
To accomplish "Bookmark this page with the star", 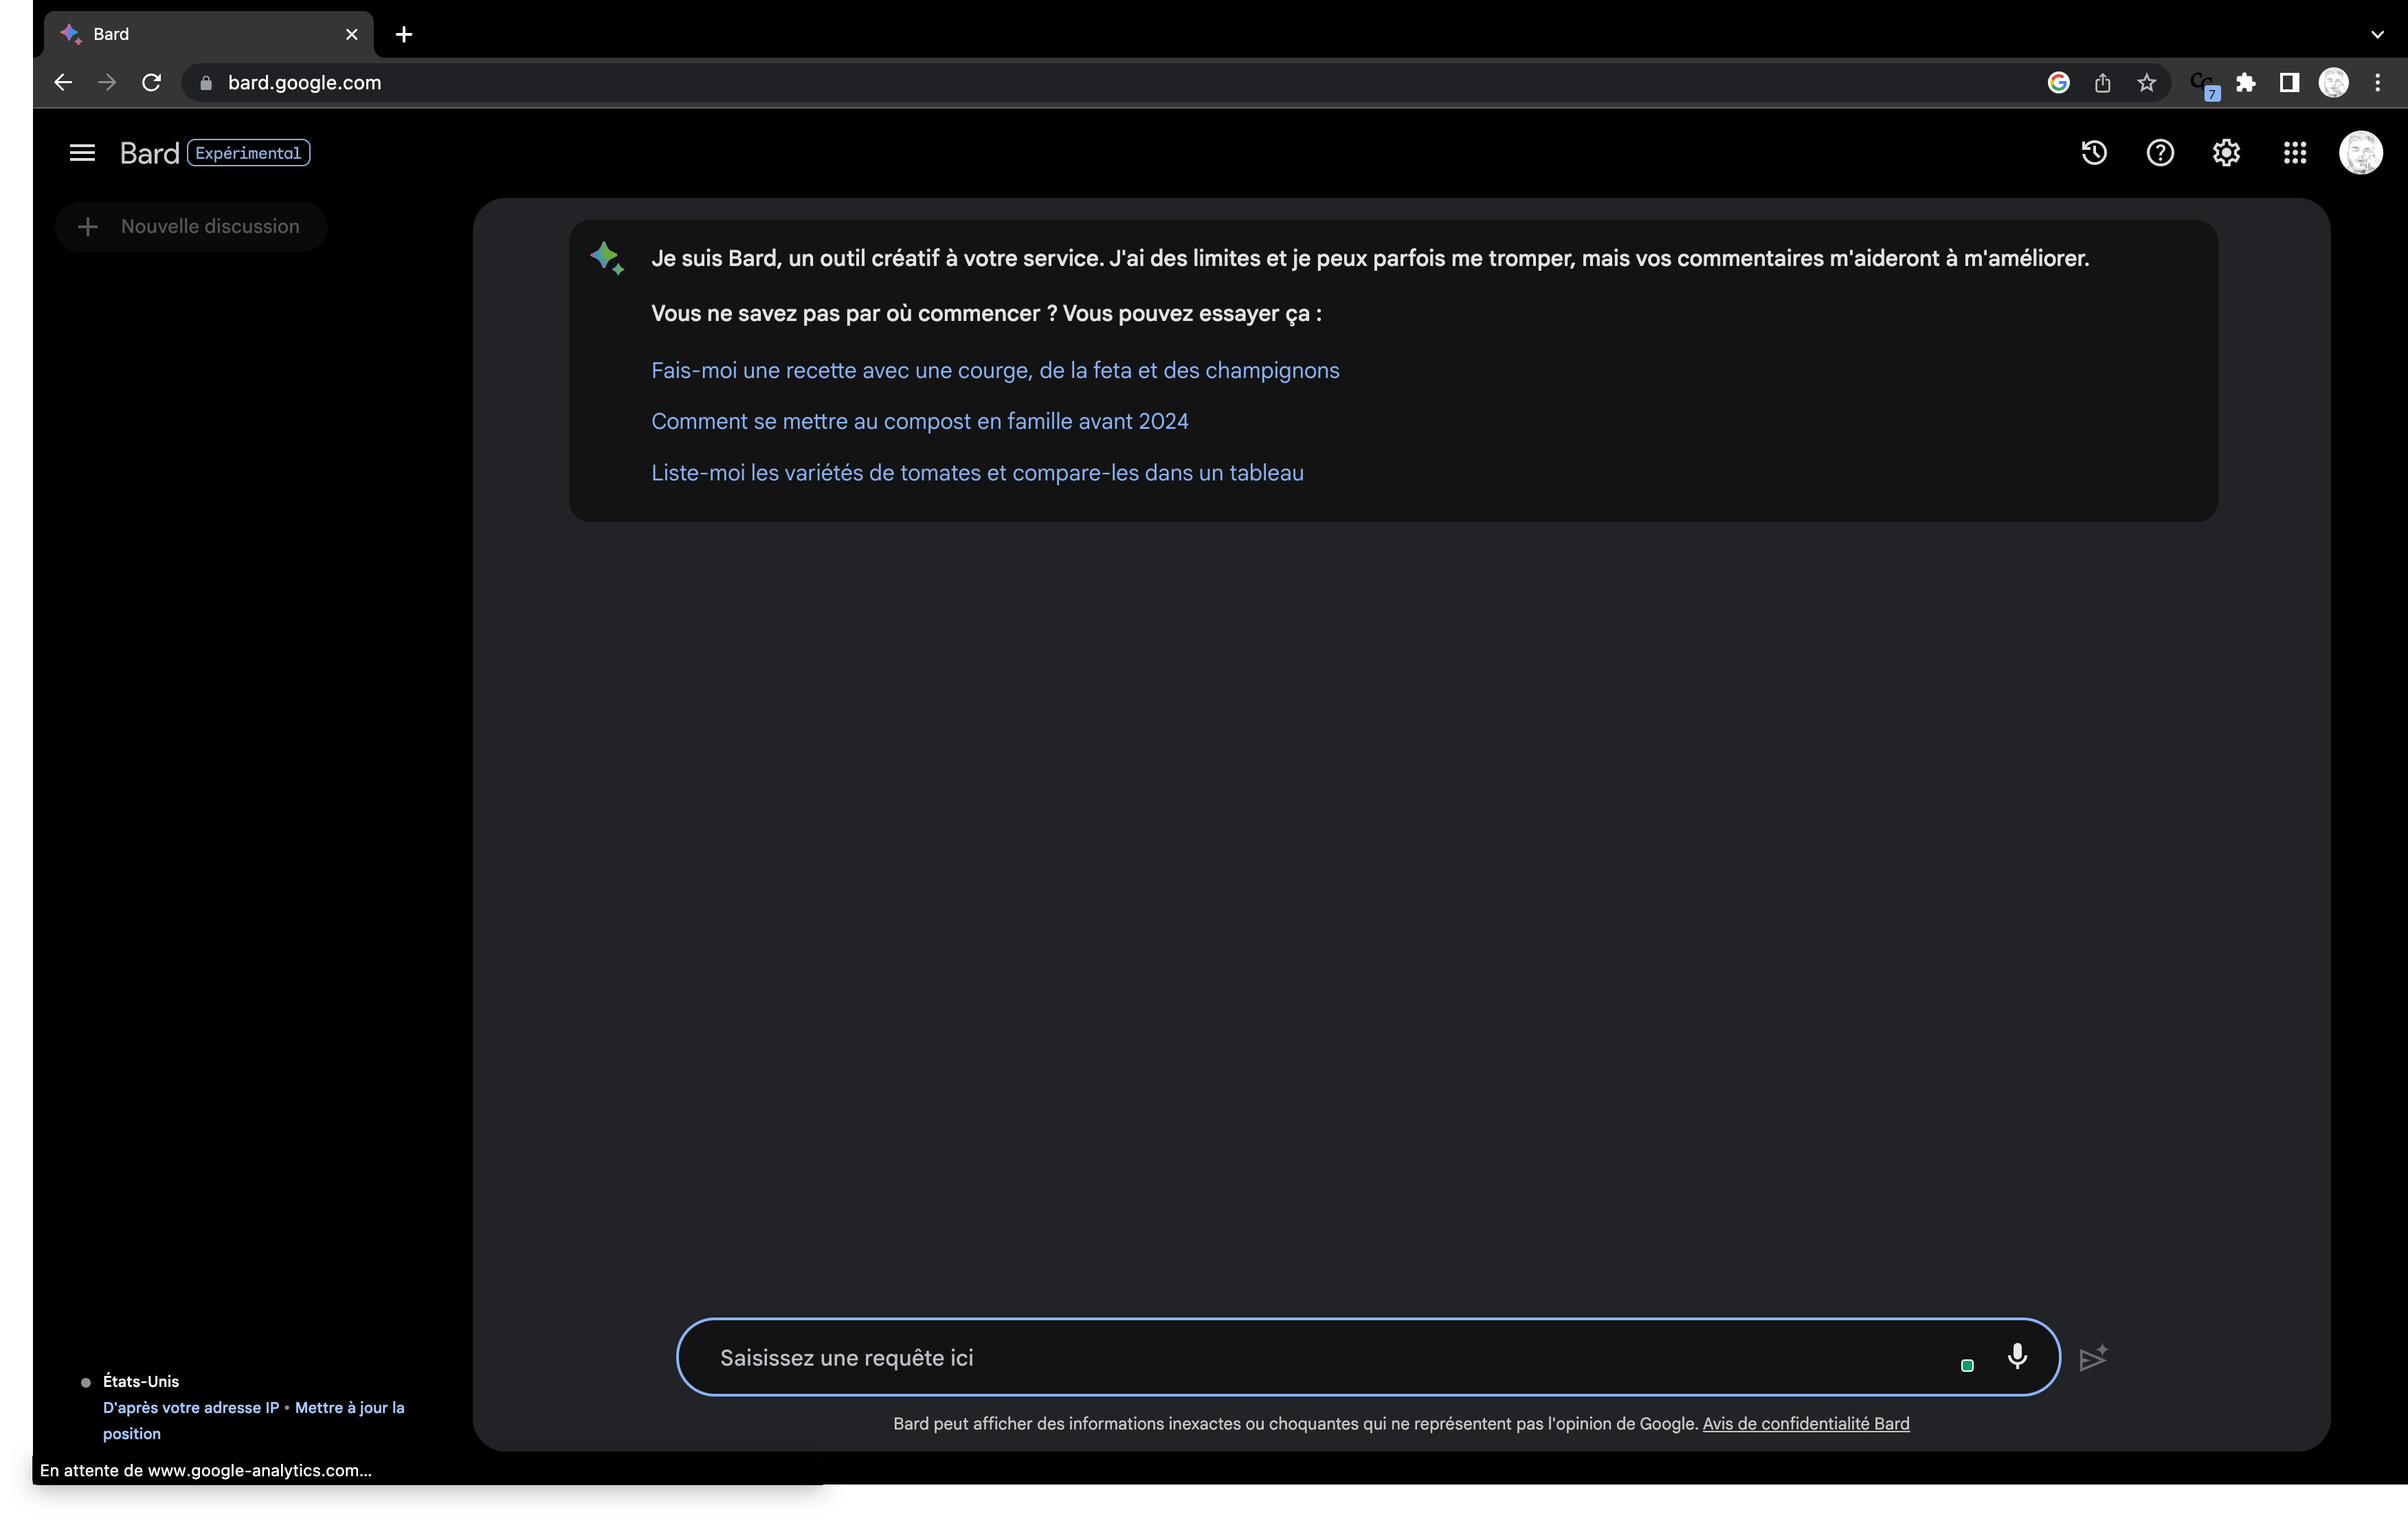I will (x=2146, y=83).
